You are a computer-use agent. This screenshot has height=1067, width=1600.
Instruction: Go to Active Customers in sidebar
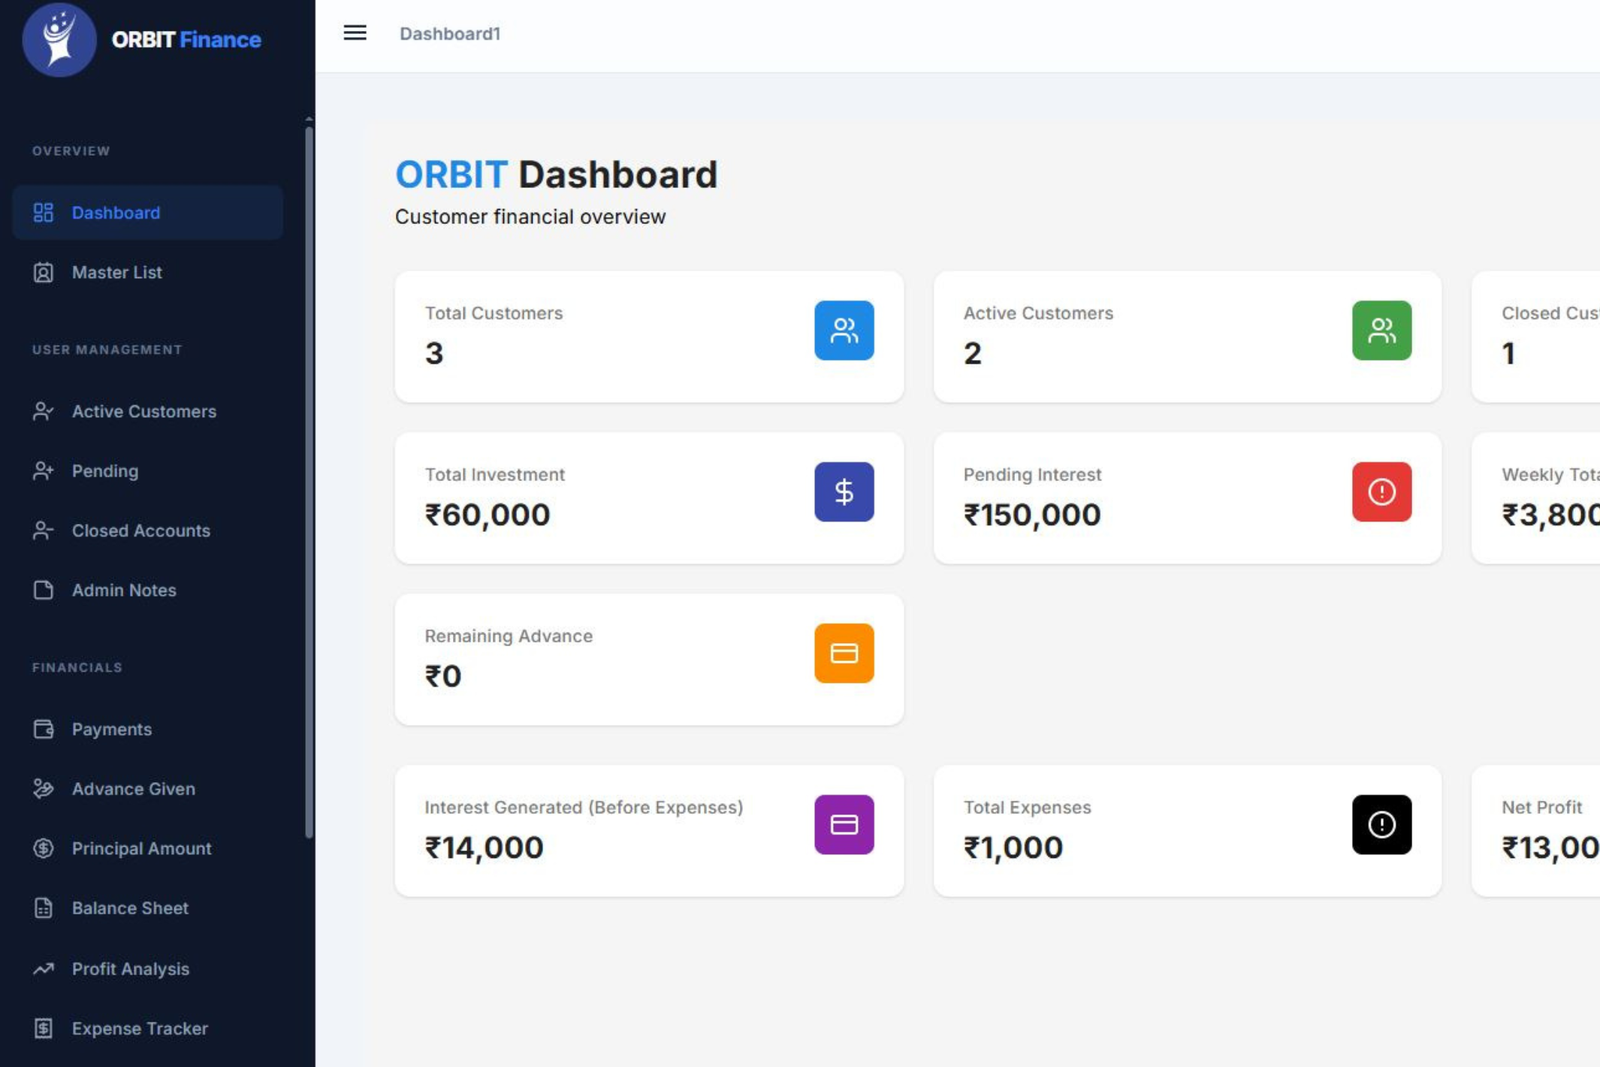(148, 411)
